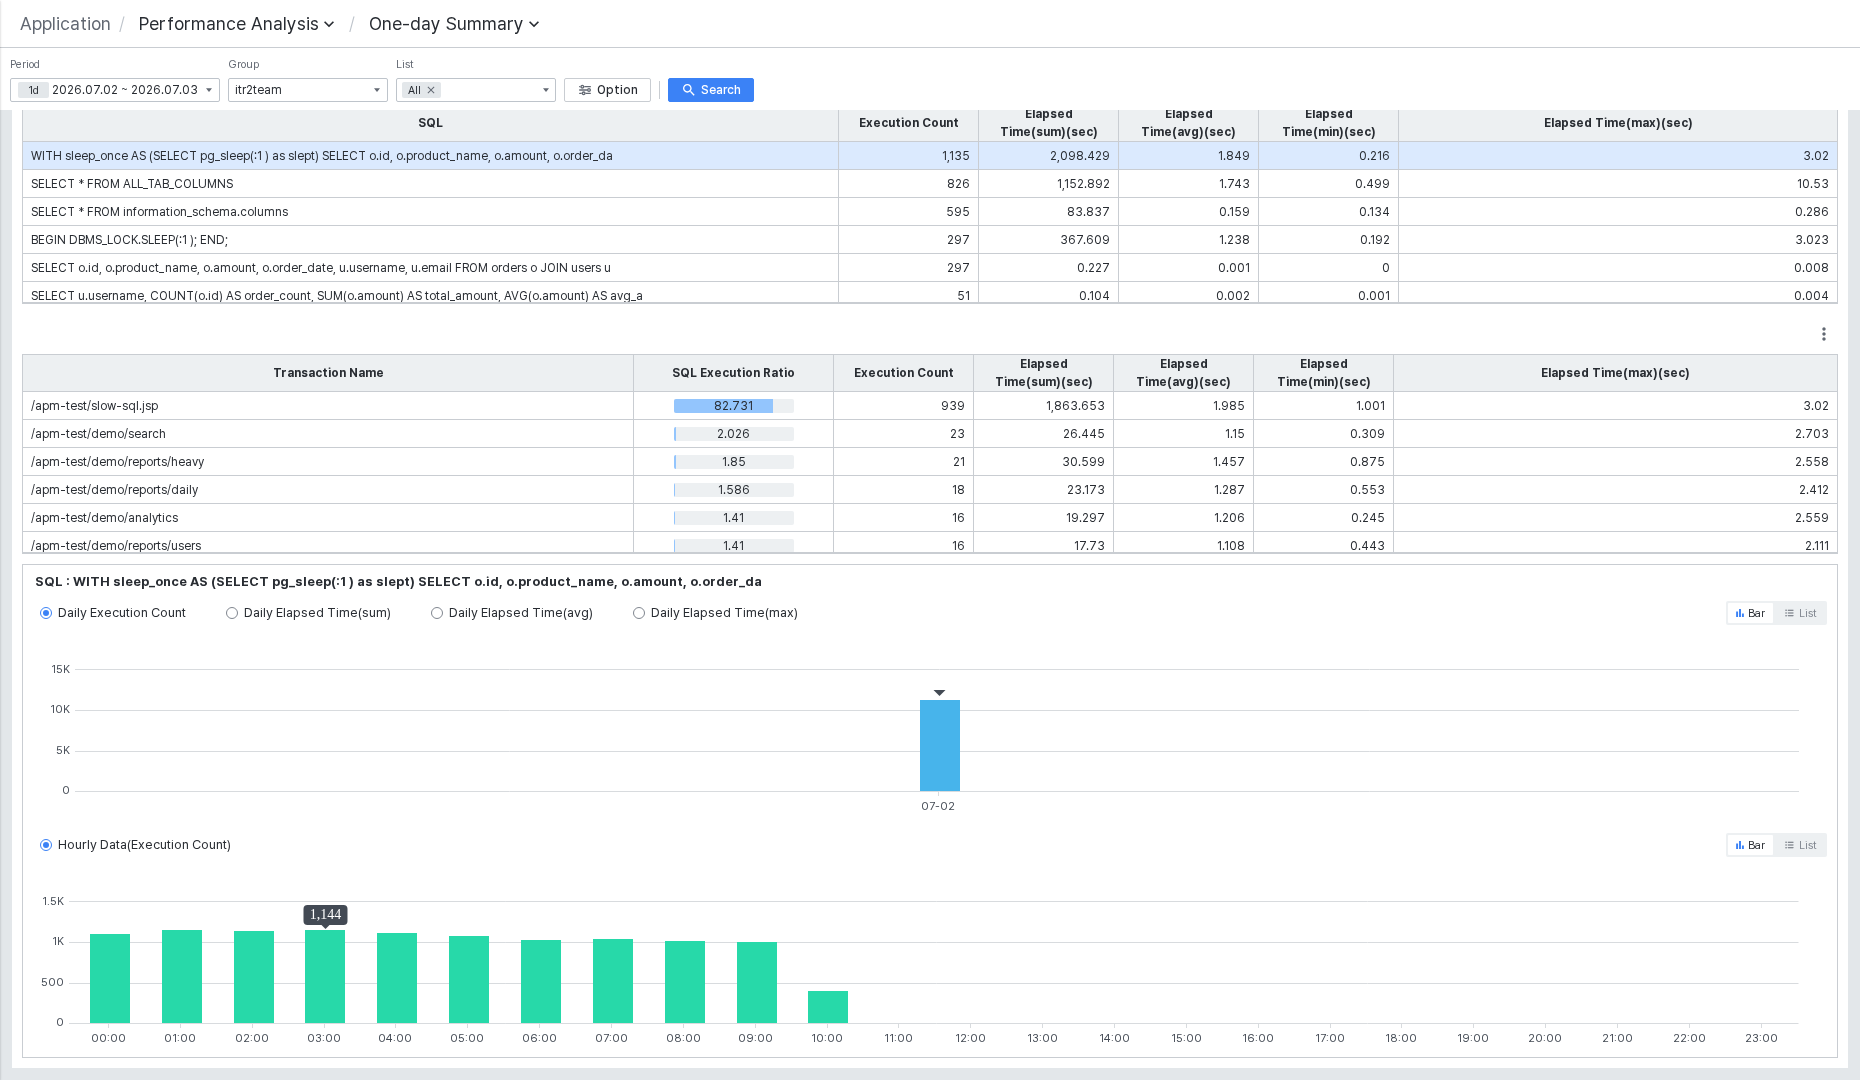Viewport: 1860px width, 1080px height.
Task: Switch hourly chart to List view
Action: [x=1801, y=845]
